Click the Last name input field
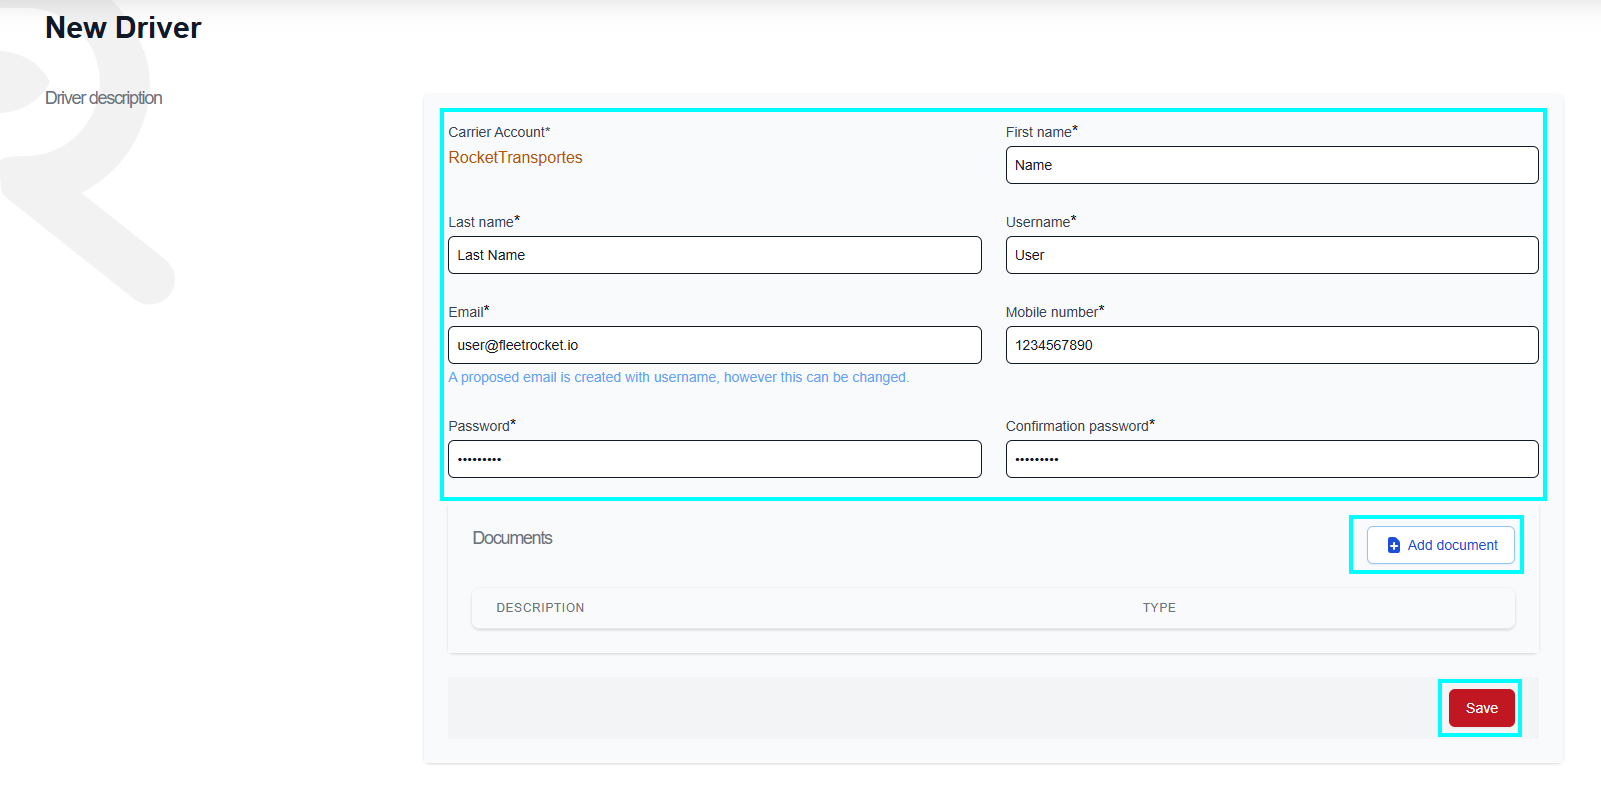 coord(715,255)
